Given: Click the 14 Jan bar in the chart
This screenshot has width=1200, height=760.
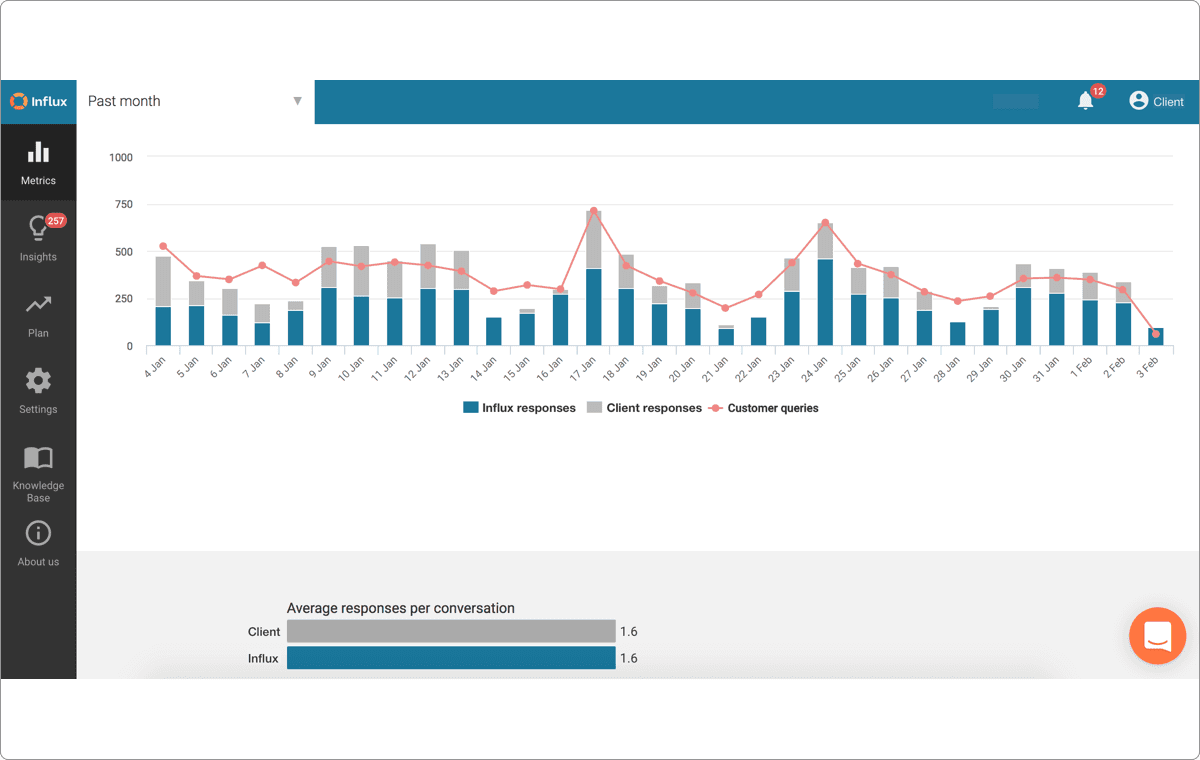Looking at the screenshot, I should [494, 332].
